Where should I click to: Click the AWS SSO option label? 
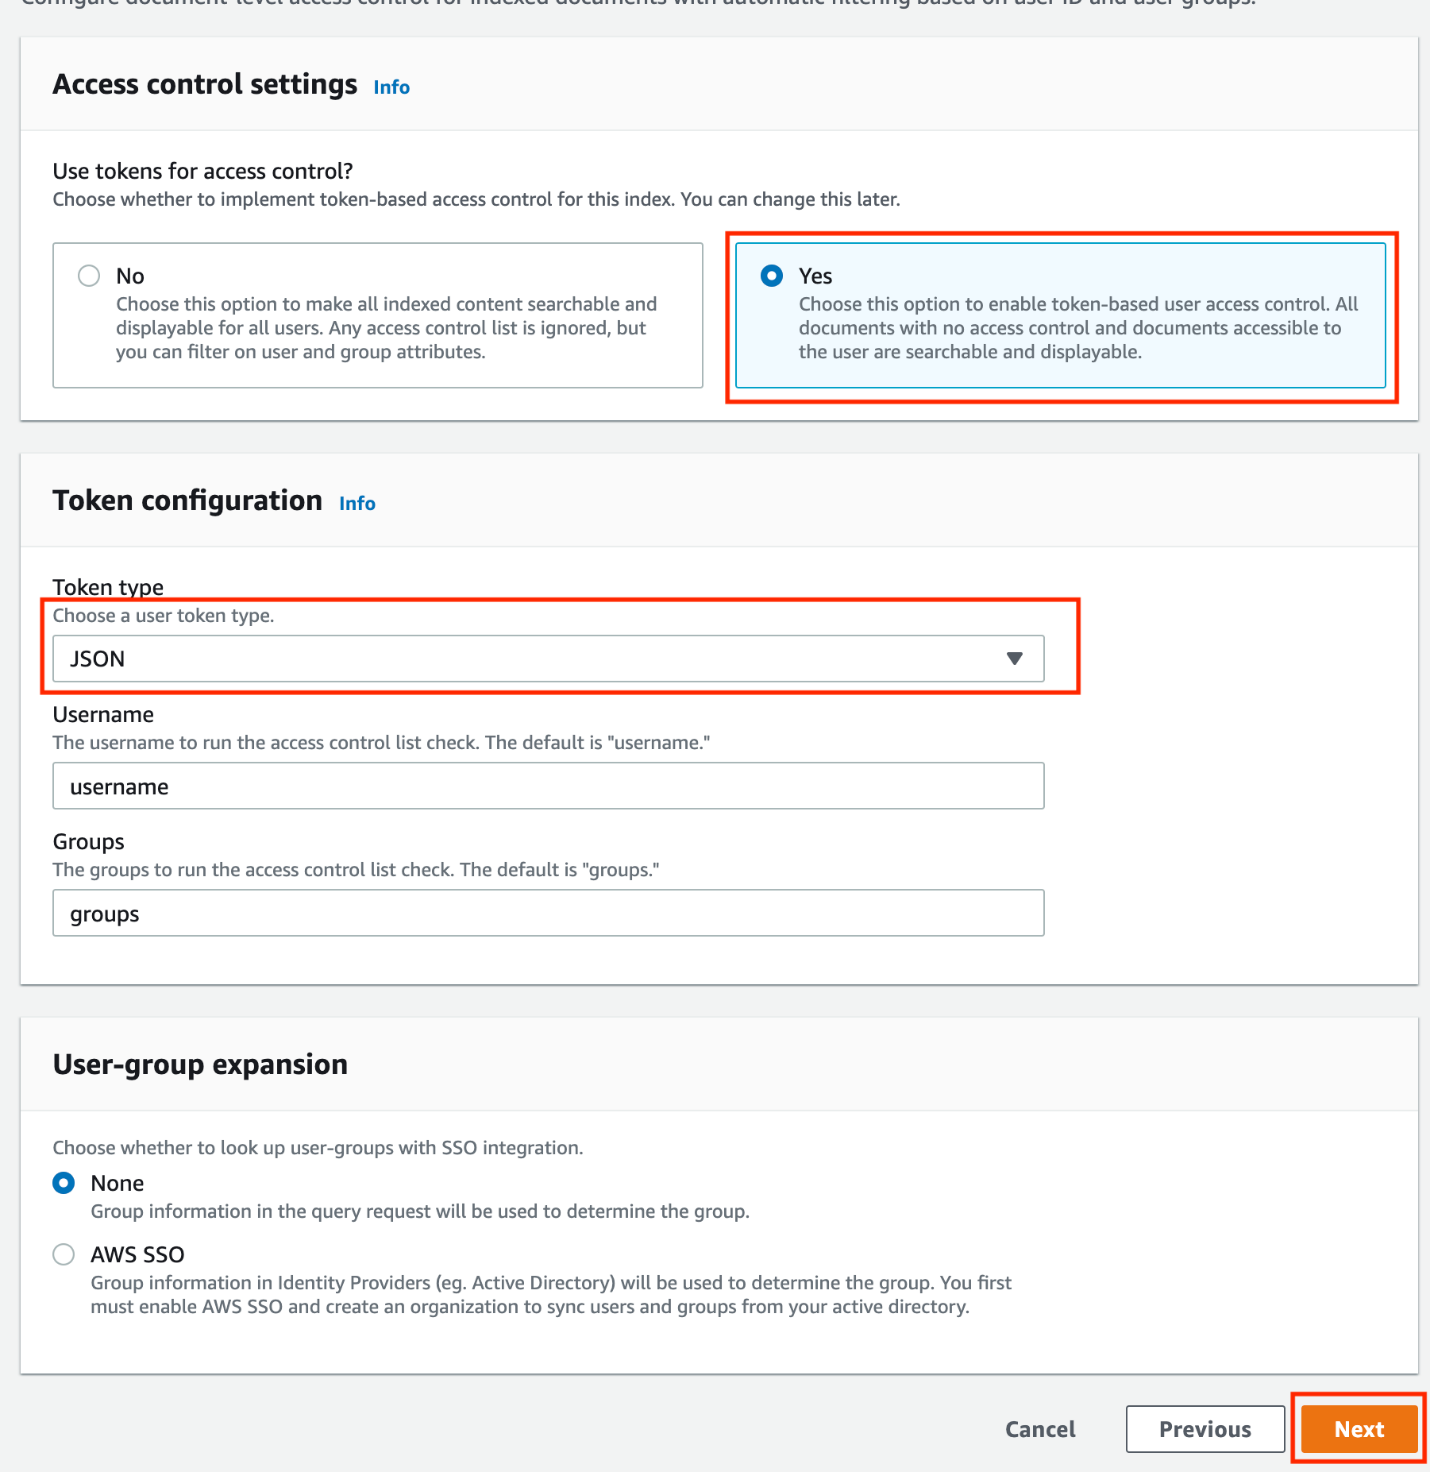[137, 1255]
